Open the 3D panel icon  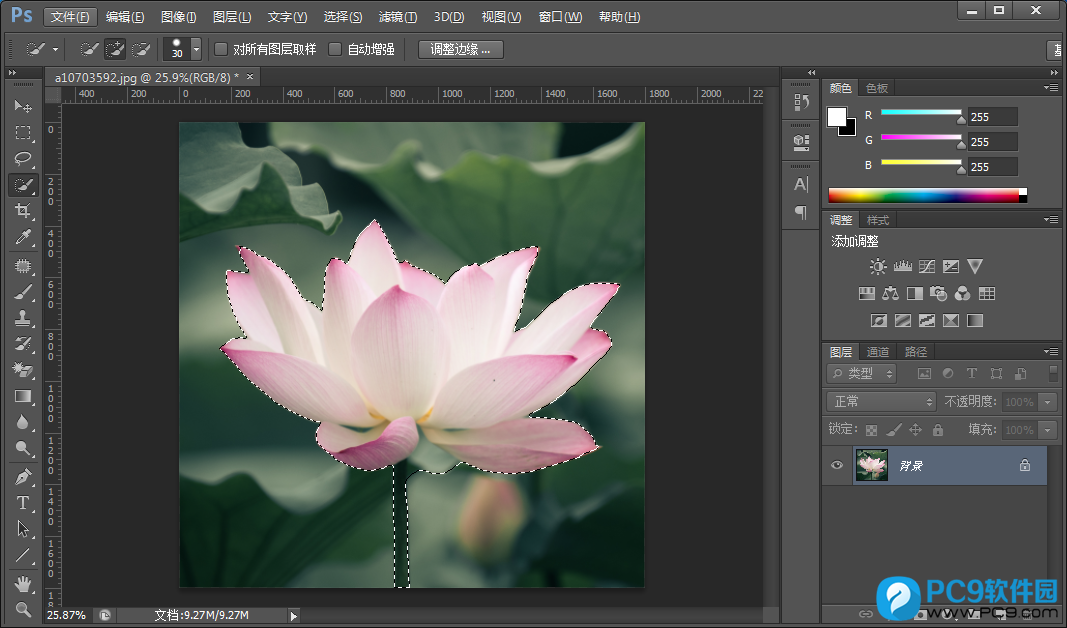tap(802, 142)
